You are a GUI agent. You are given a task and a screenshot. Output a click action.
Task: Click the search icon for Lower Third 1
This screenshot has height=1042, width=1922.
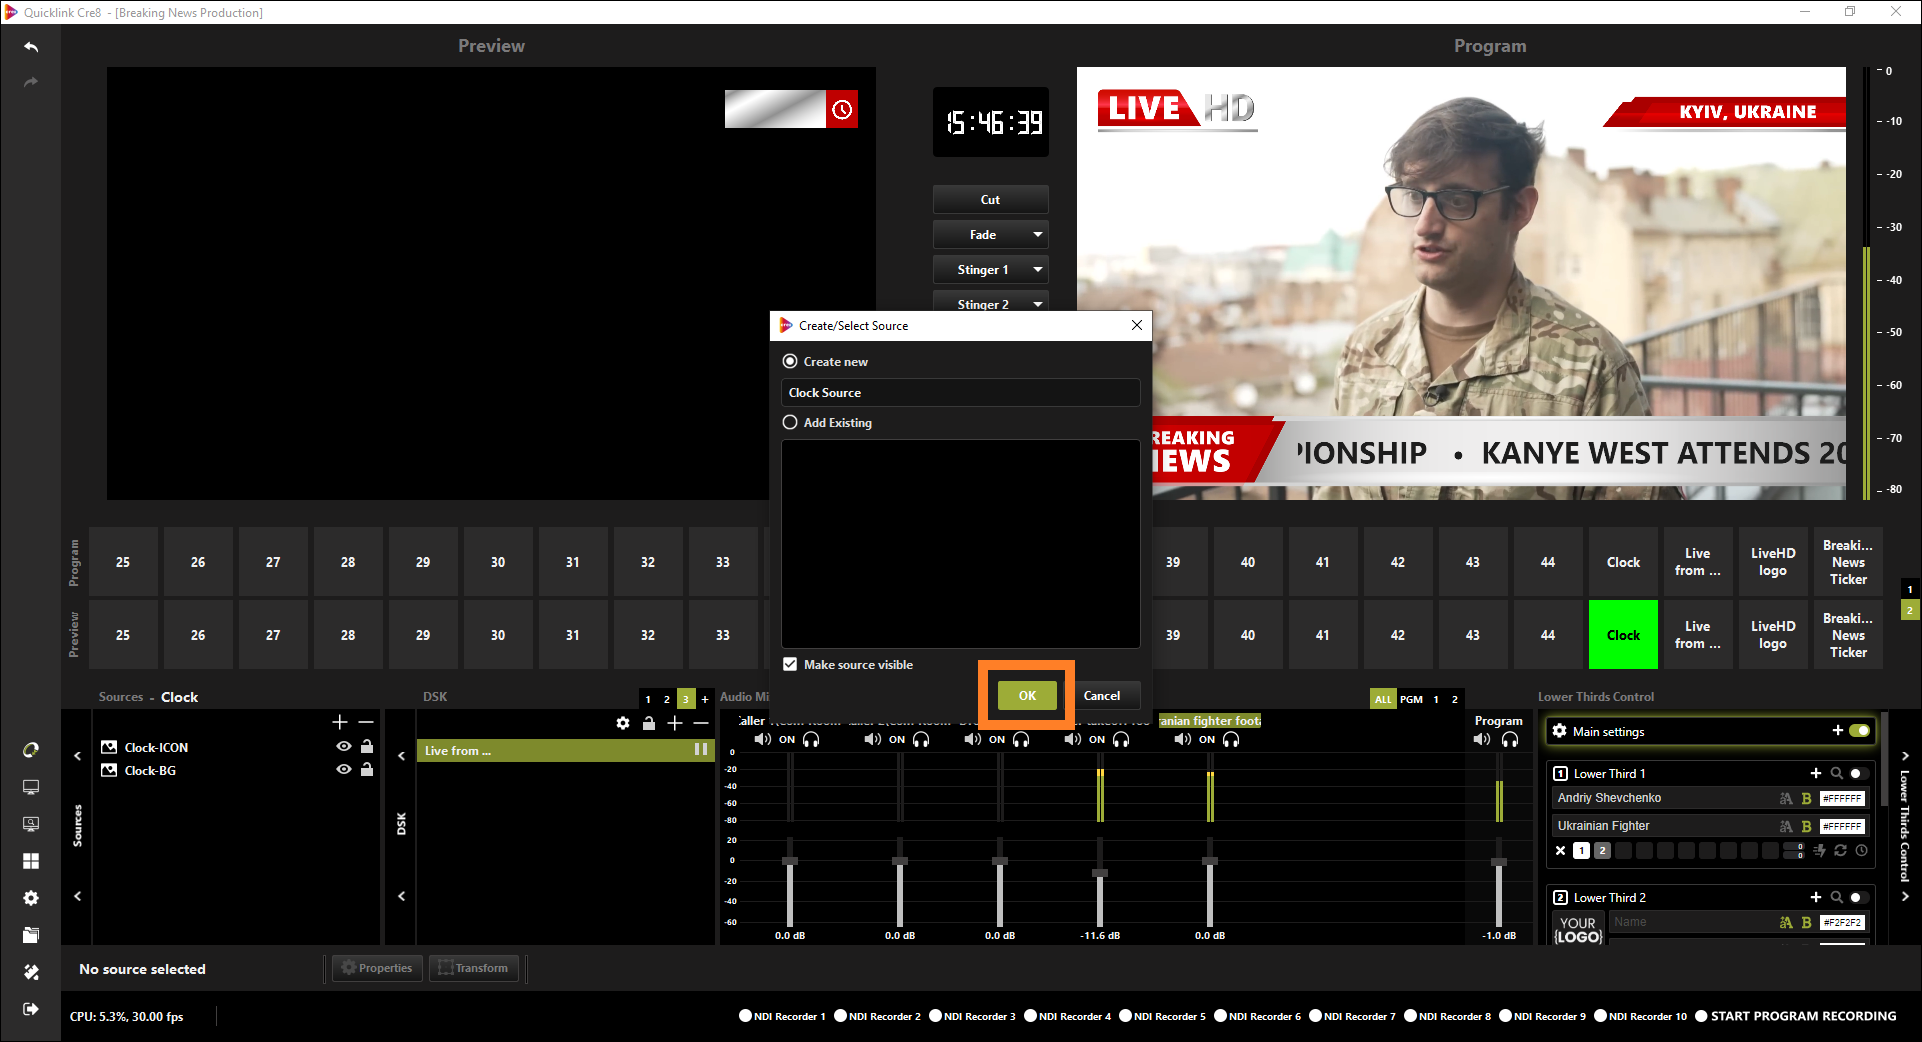coord(1836,773)
